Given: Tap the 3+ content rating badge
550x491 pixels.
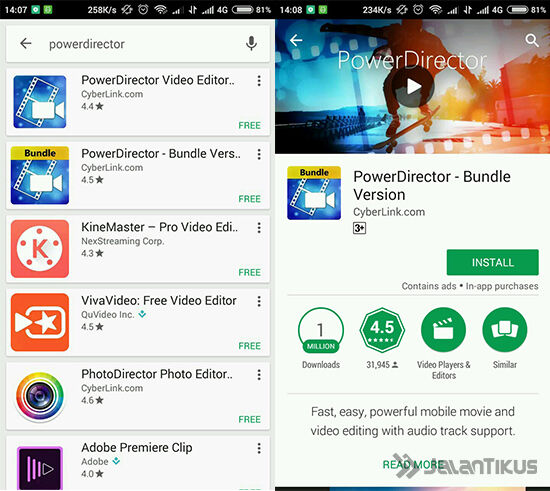Looking at the screenshot, I should tap(359, 228).
